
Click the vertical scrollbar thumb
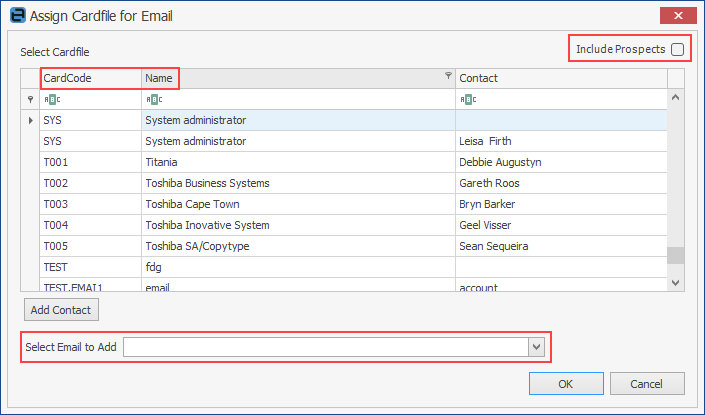[675, 255]
